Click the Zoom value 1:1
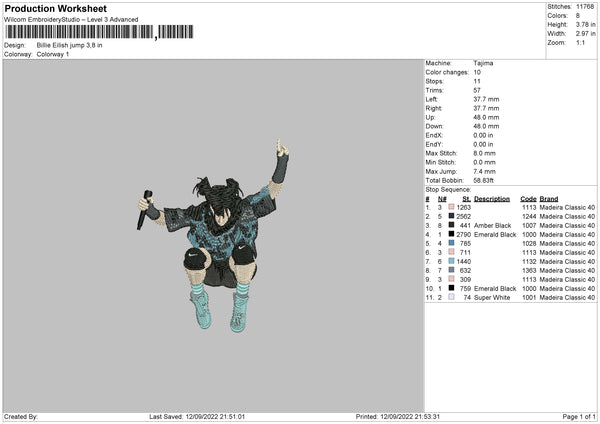600x424 pixels. 580,42
